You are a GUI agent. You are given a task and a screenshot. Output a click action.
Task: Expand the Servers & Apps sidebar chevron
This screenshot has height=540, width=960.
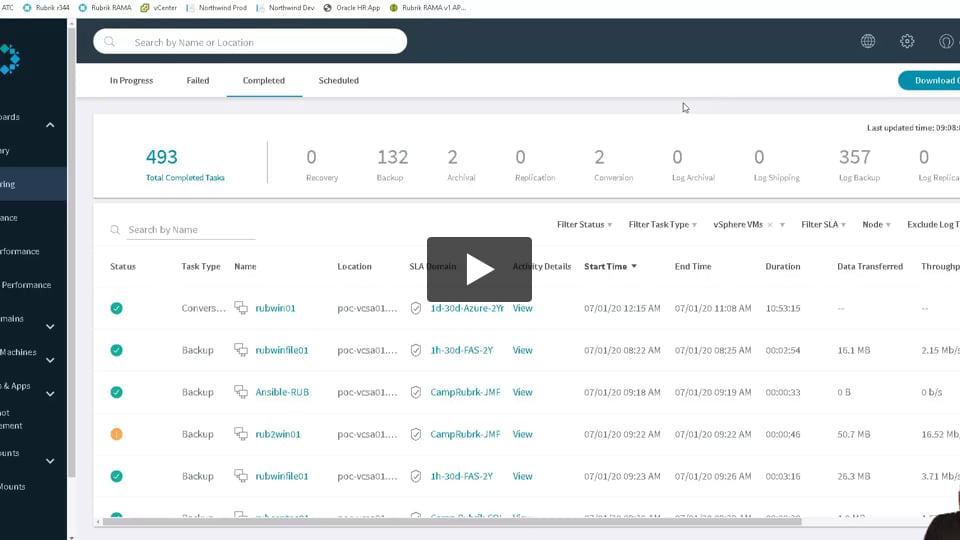pos(50,394)
